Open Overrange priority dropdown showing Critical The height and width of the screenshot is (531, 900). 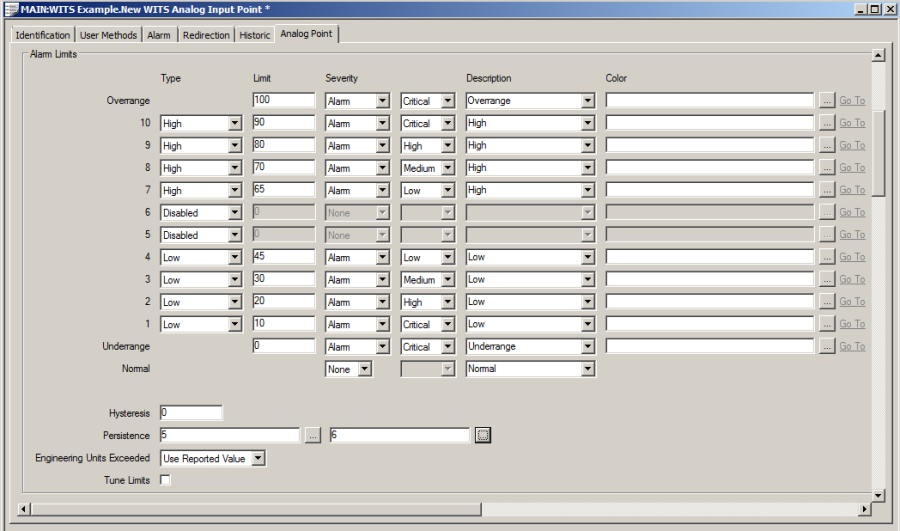[447, 101]
